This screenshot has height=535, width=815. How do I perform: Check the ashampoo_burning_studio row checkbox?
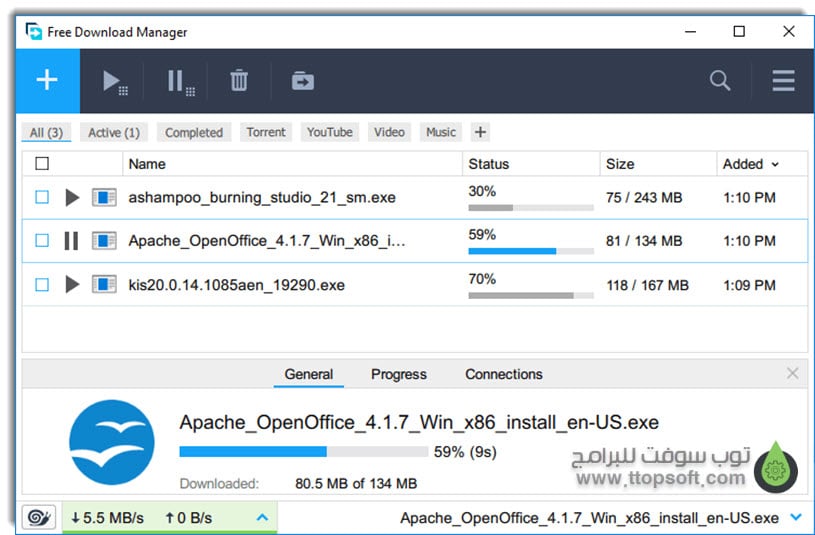42,198
